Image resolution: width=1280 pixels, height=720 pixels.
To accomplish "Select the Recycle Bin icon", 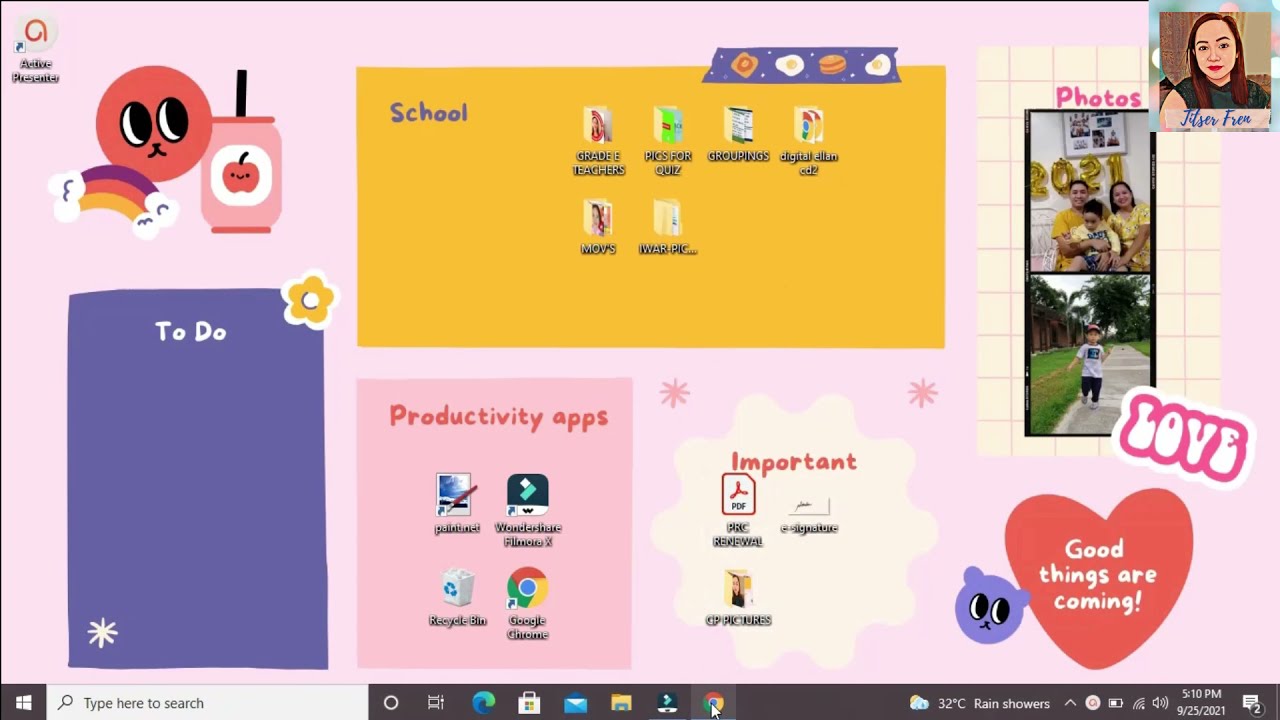I will tap(457, 597).
